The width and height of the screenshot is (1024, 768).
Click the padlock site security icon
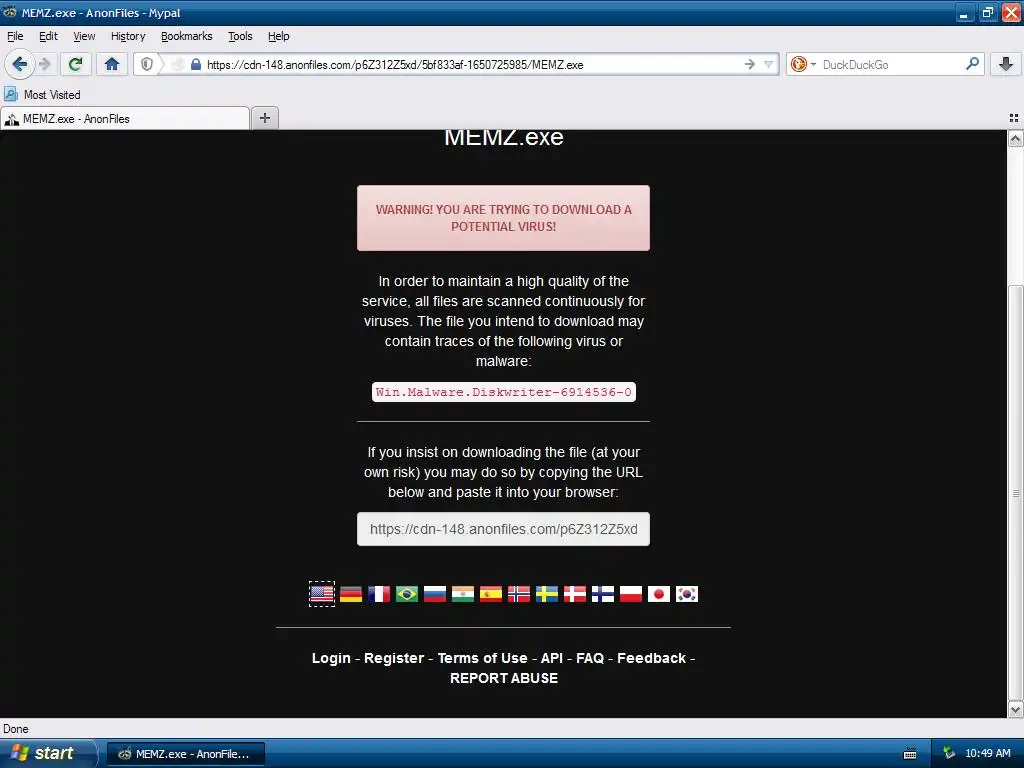pyautogui.click(x=195, y=64)
